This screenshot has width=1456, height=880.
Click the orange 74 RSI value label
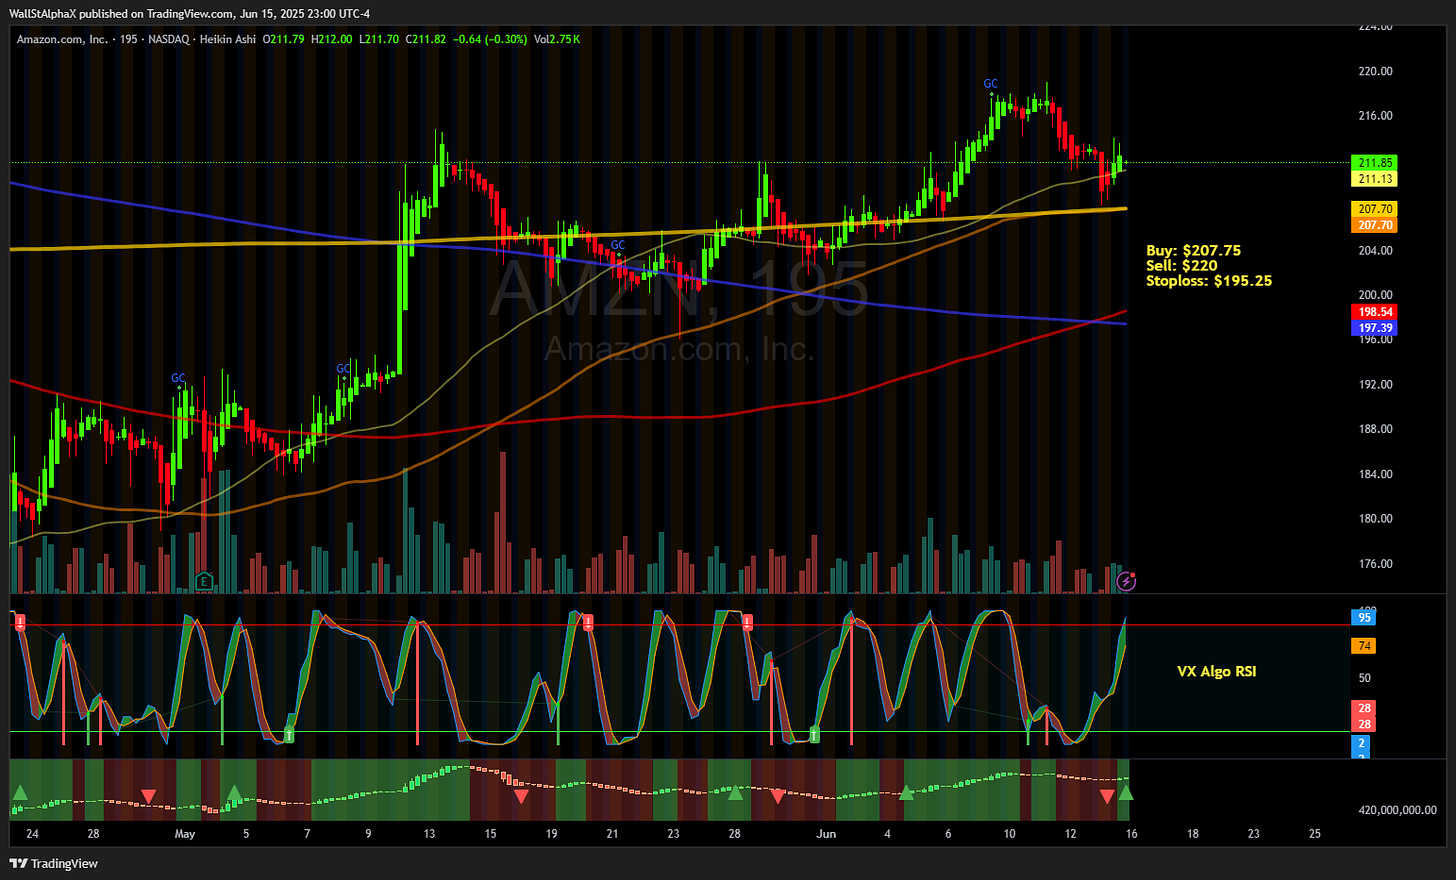(x=1364, y=646)
